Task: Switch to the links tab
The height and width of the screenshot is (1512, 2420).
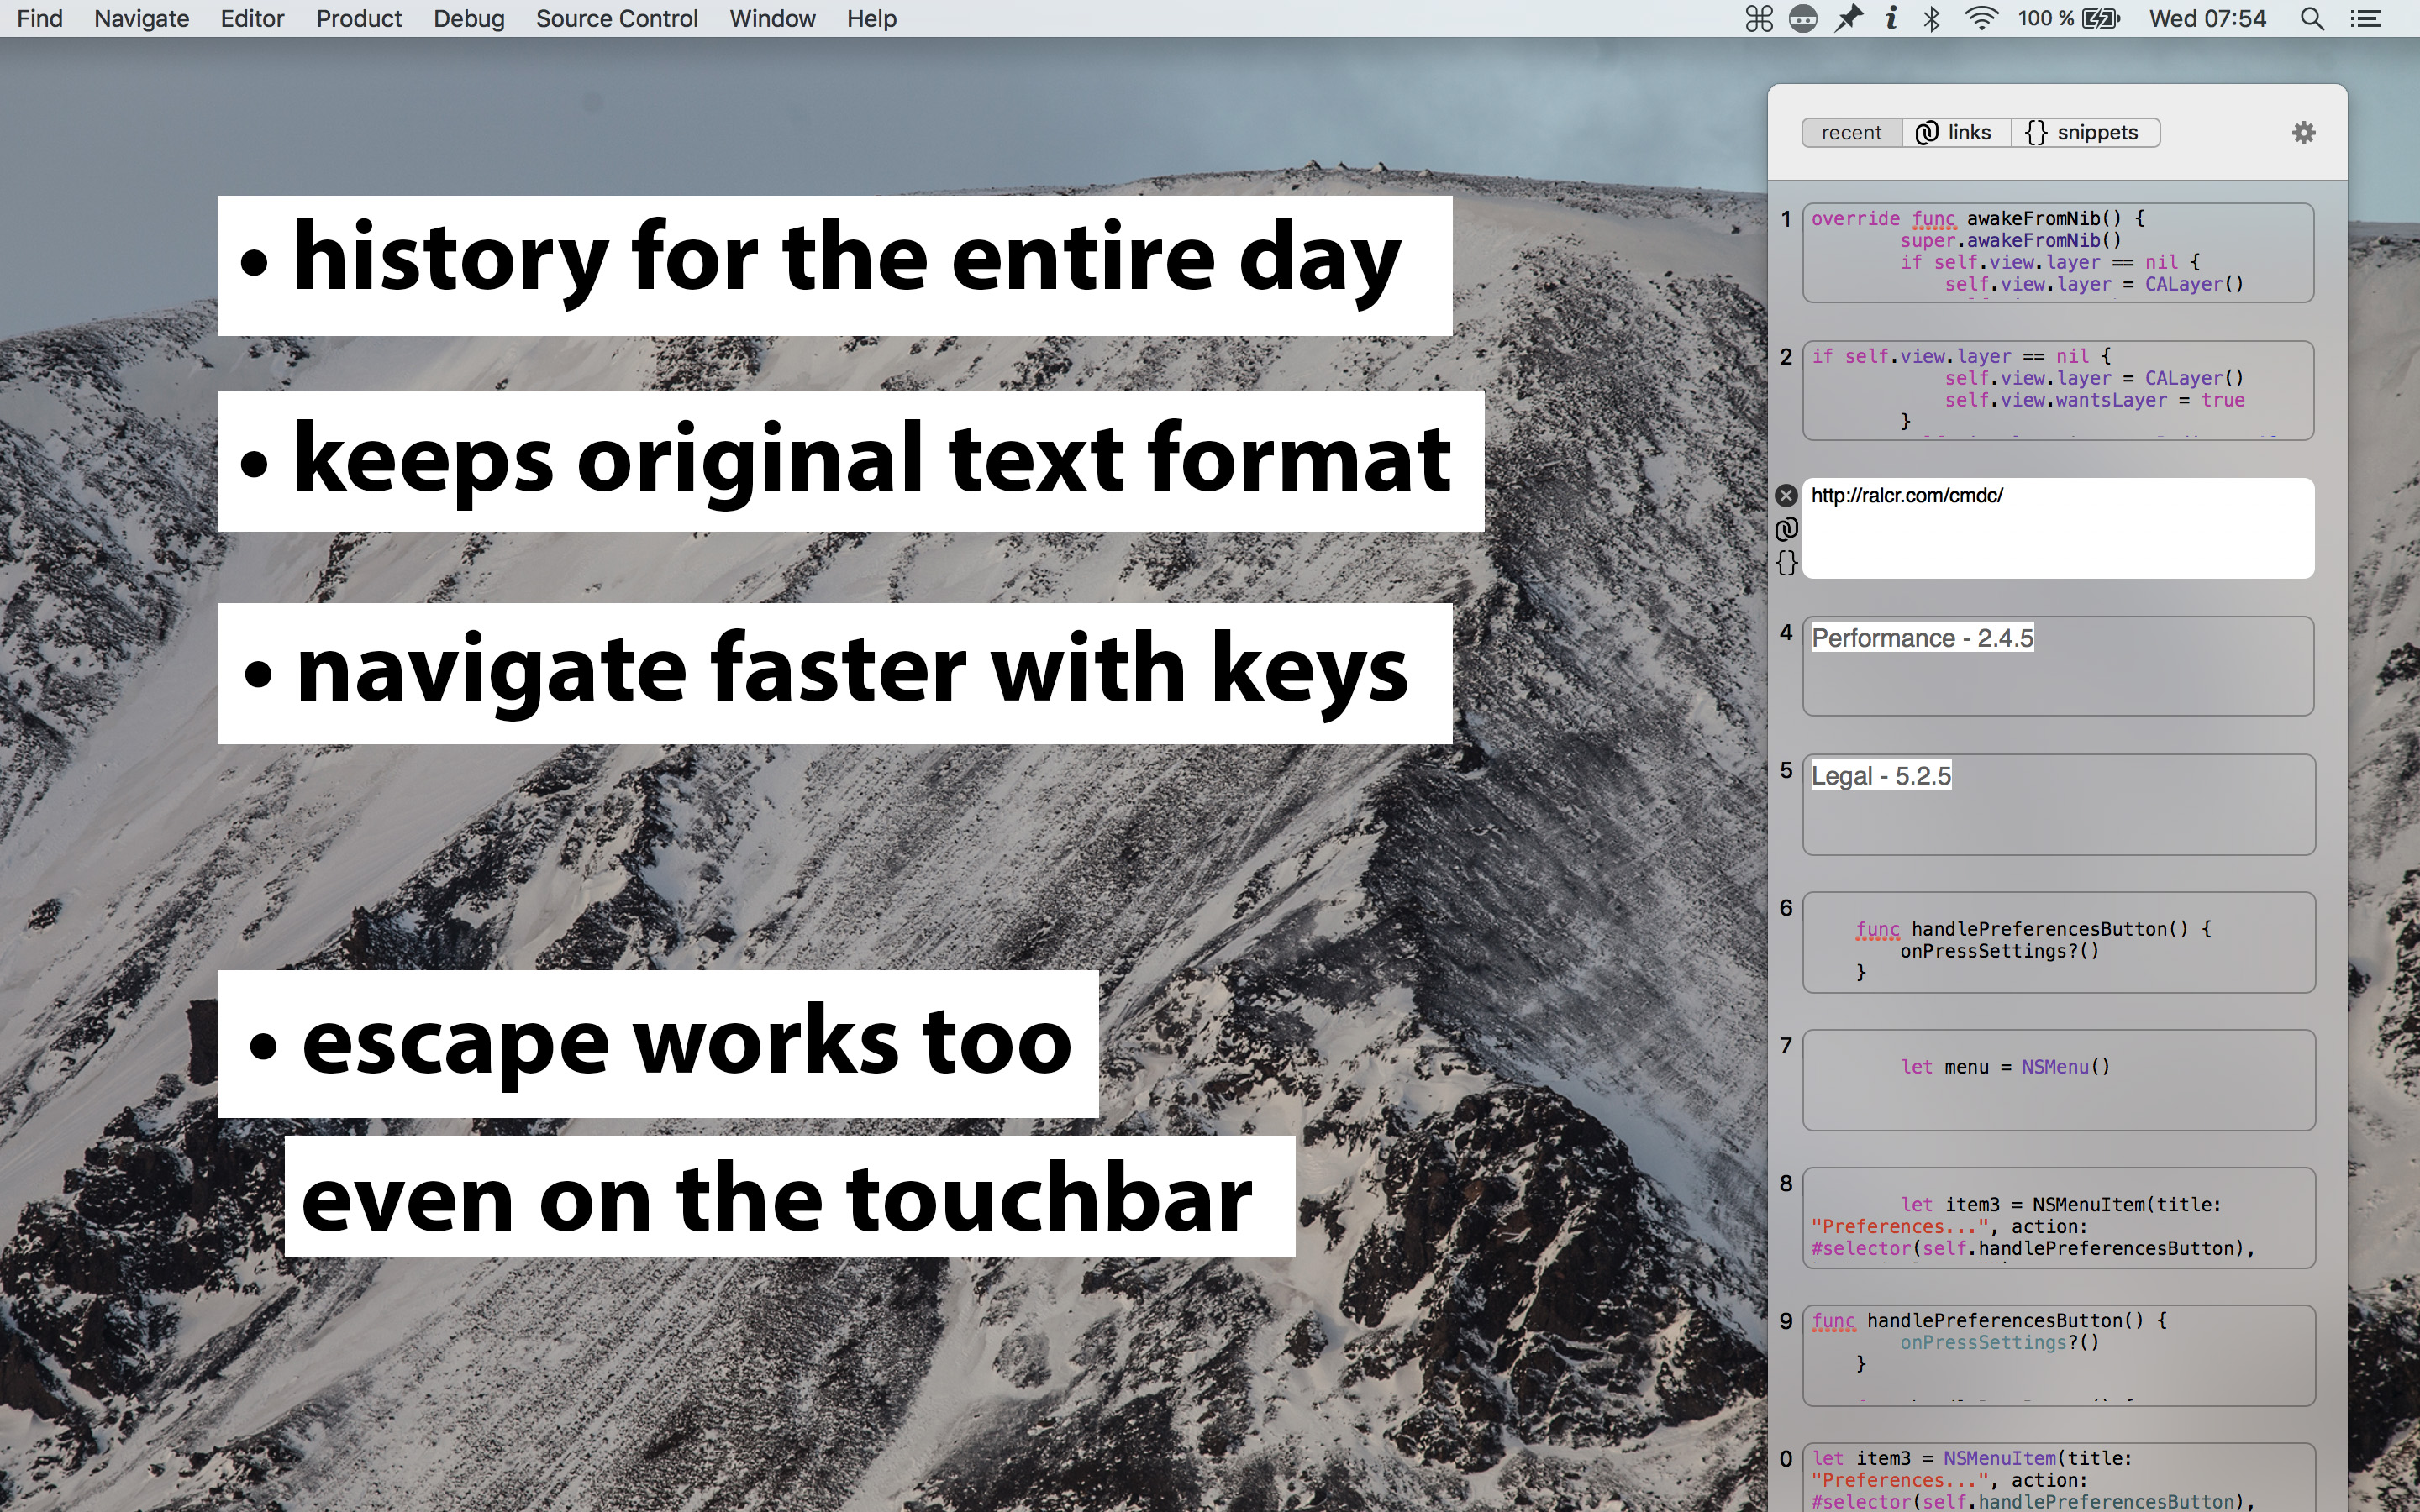Action: [x=1956, y=133]
